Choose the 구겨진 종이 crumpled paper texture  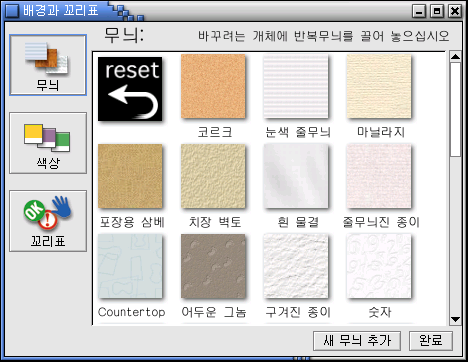296,266
